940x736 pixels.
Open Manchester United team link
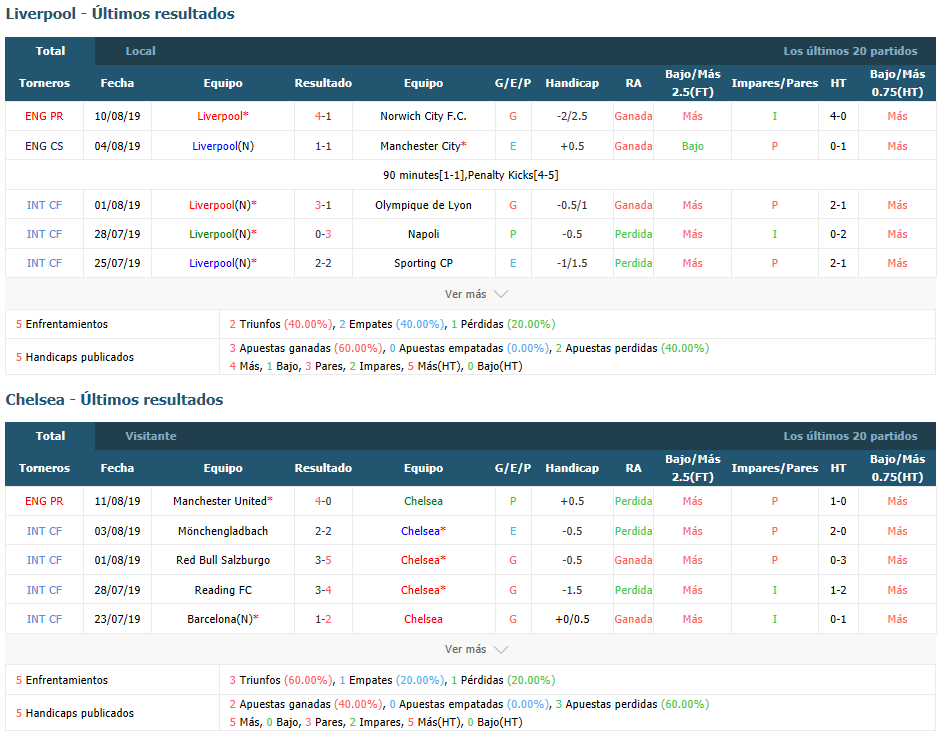point(223,501)
